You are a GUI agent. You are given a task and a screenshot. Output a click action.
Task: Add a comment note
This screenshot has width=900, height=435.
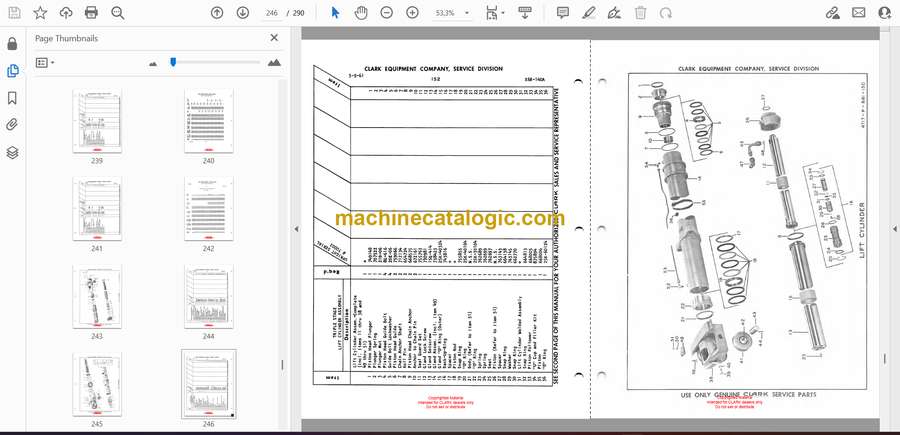[x=563, y=13]
